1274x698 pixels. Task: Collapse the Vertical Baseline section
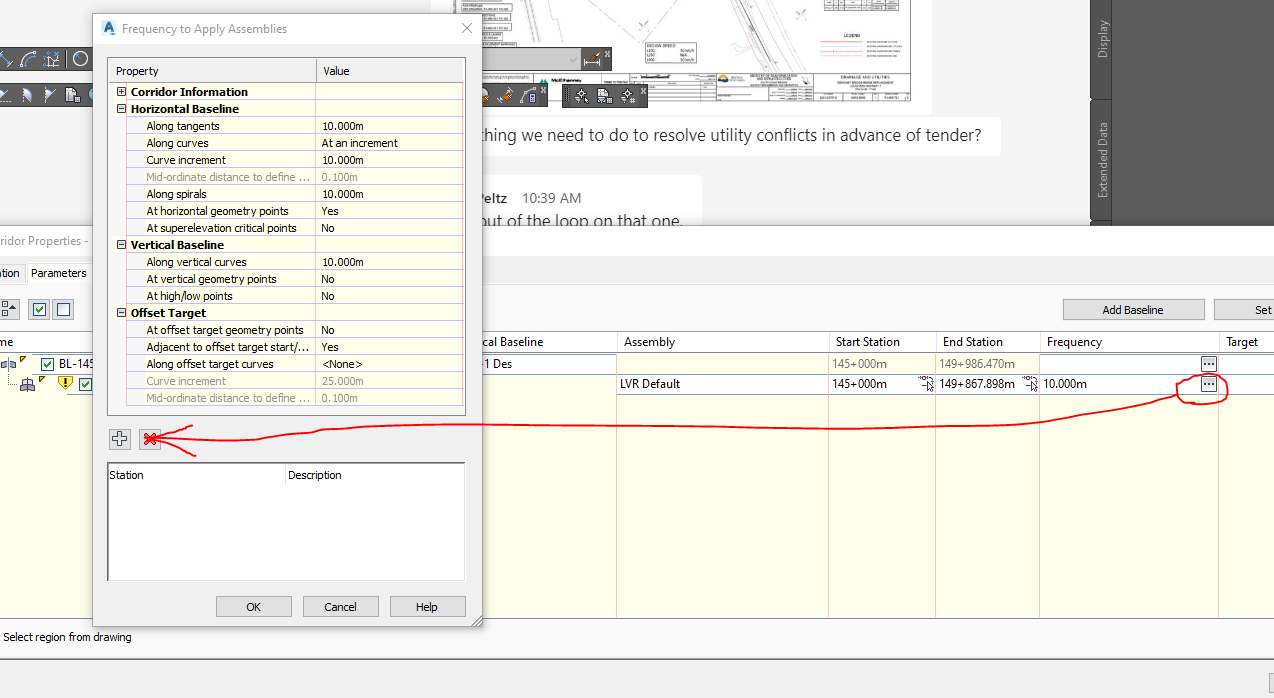120,244
